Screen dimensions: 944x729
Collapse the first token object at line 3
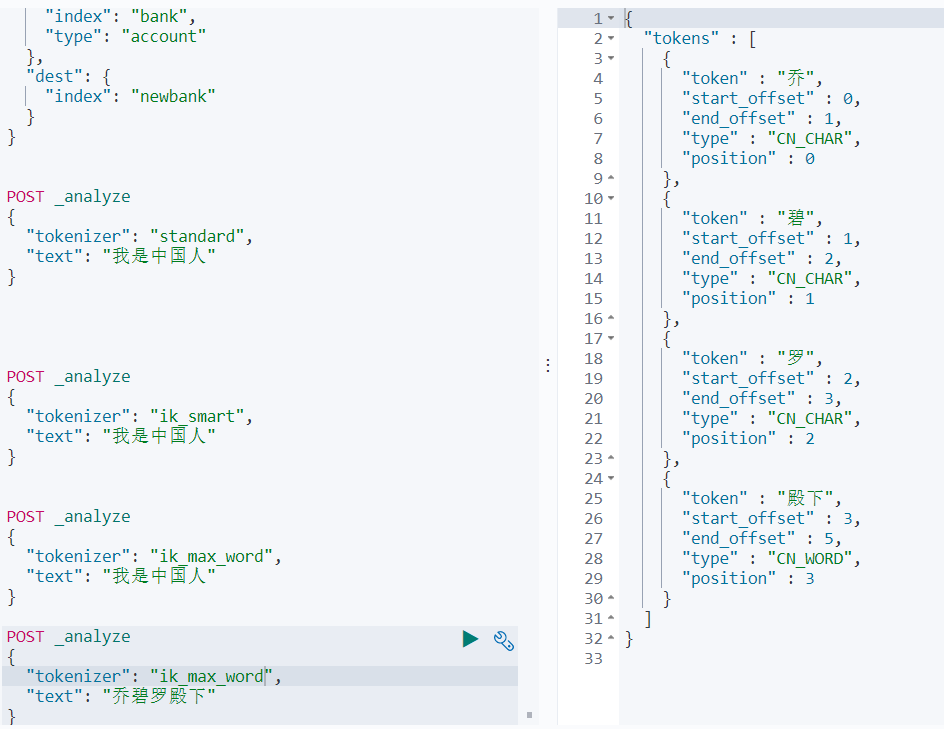click(x=611, y=58)
